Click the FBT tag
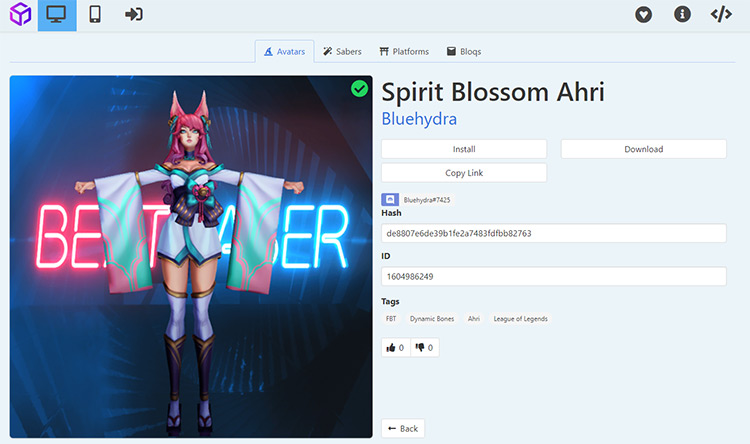Image resolution: width=750 pixels, height=444 pixels. coord(391,319)
